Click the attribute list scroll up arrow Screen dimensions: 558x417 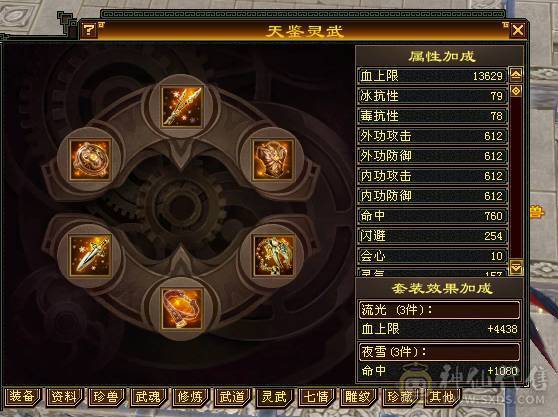tap(516, 74)
